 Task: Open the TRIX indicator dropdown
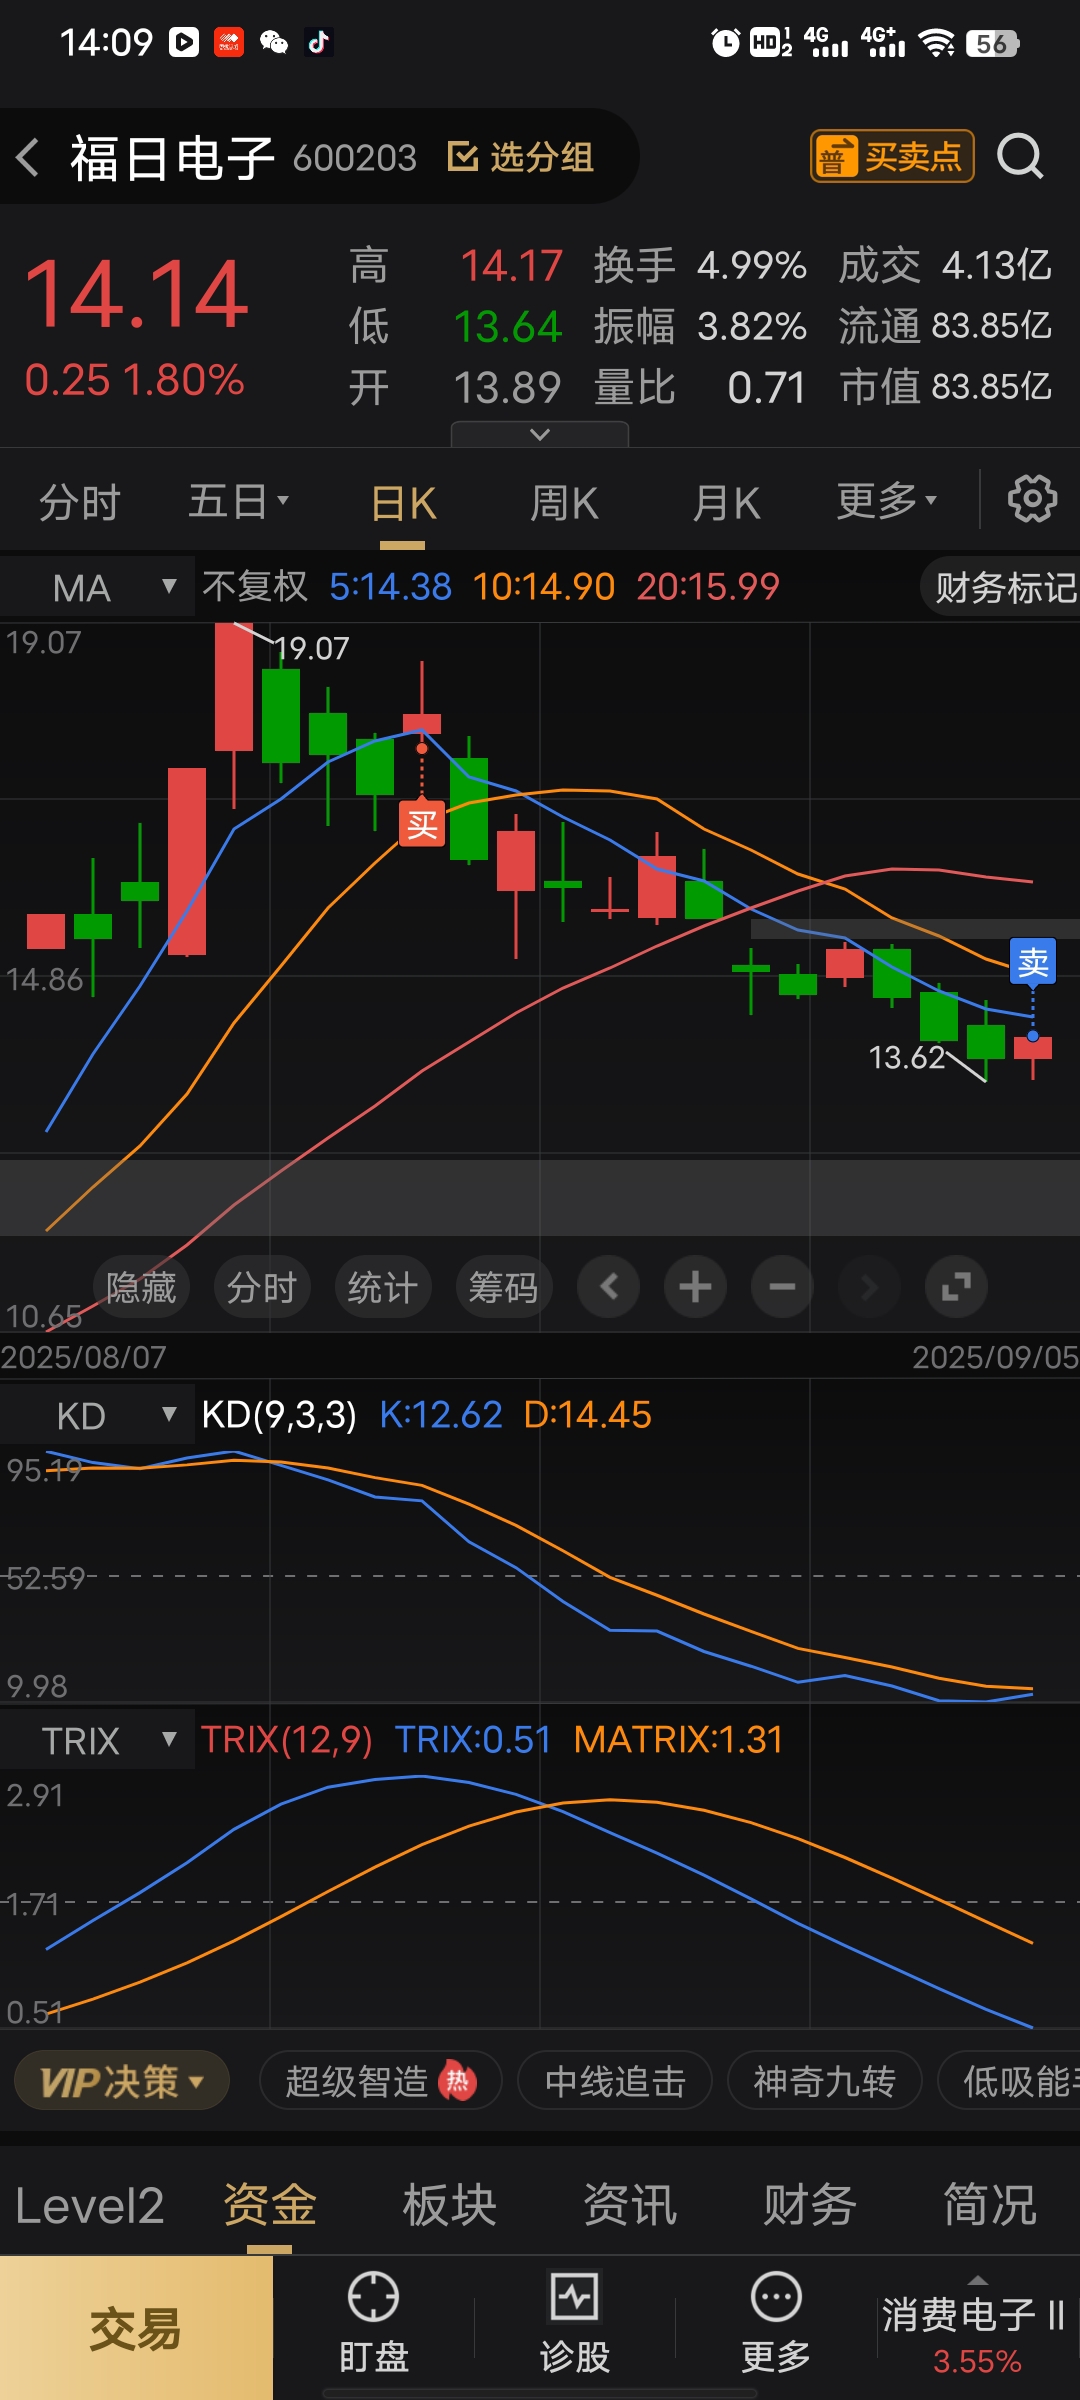(97, 1740)
